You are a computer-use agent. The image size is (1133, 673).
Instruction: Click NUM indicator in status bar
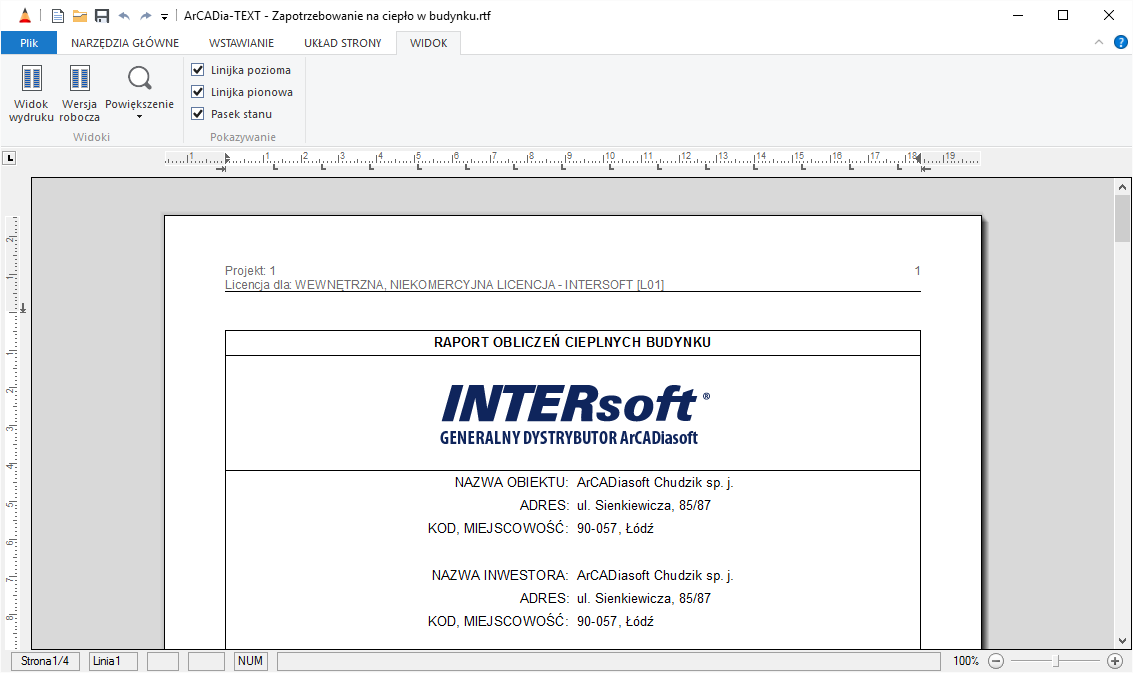point(250,661)
